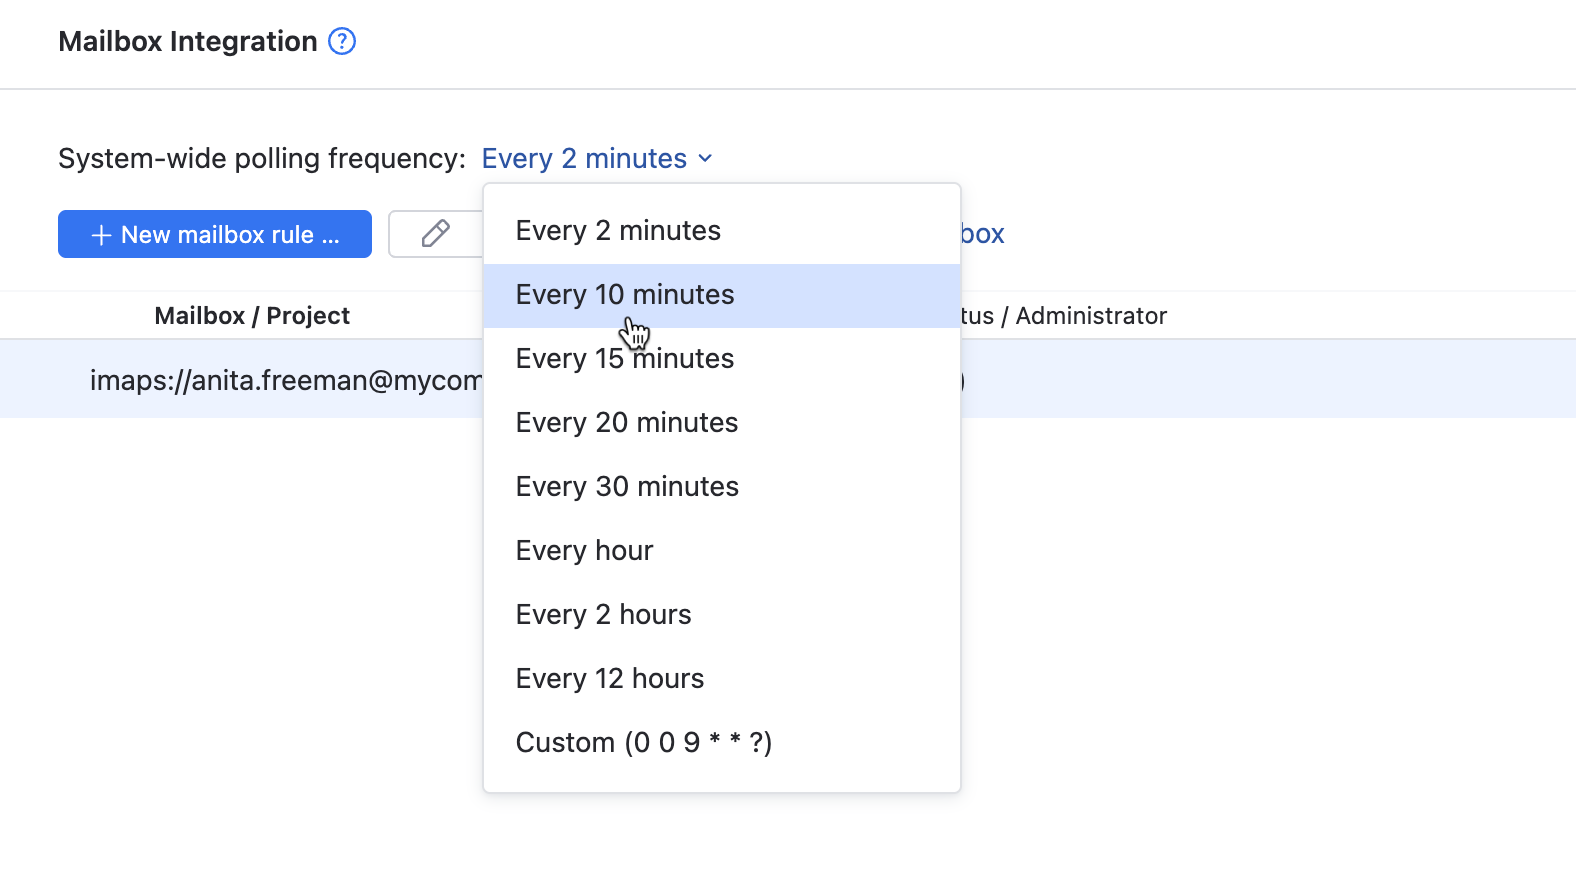Choose the Custom cron expression option

pyautogui.click(x=644, y=743)
